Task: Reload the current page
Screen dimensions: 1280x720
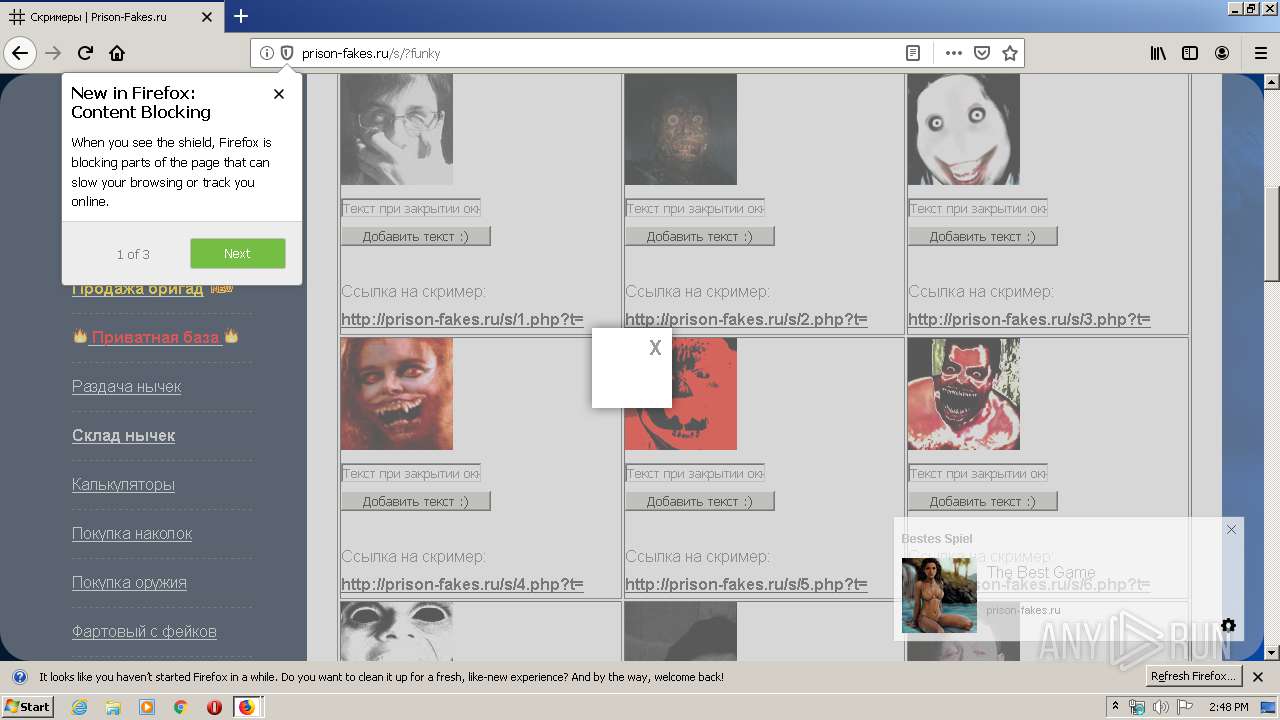Action: tap(85, 53)
